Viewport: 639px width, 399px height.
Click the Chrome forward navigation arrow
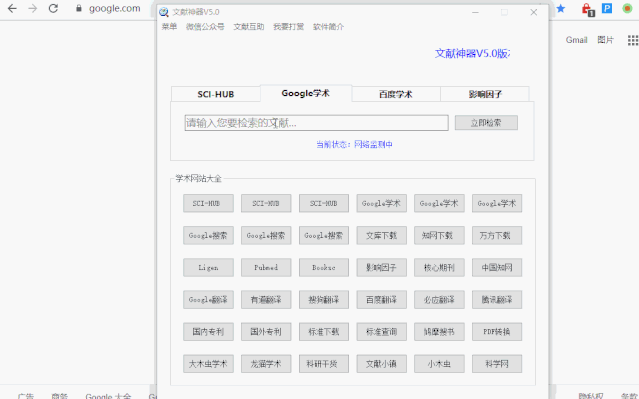coord(33,9)
